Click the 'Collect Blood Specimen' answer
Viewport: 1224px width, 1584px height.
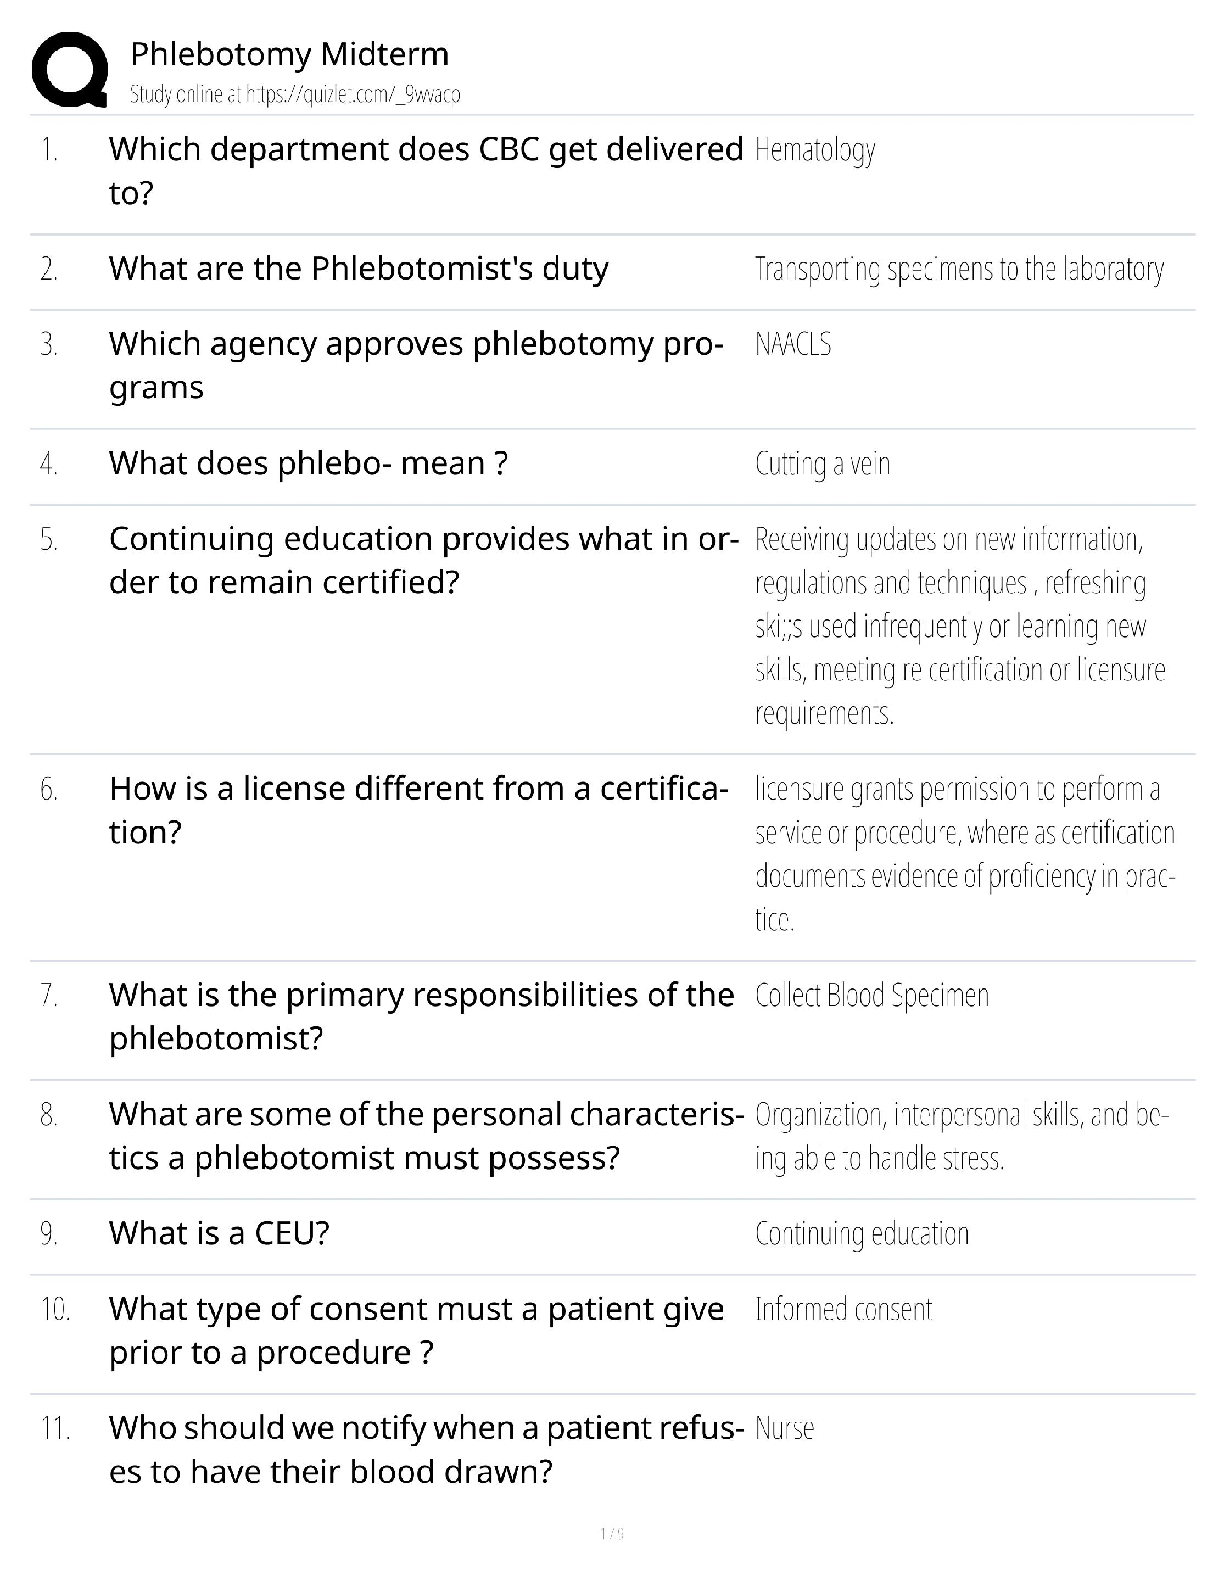[x=871, y=995]
